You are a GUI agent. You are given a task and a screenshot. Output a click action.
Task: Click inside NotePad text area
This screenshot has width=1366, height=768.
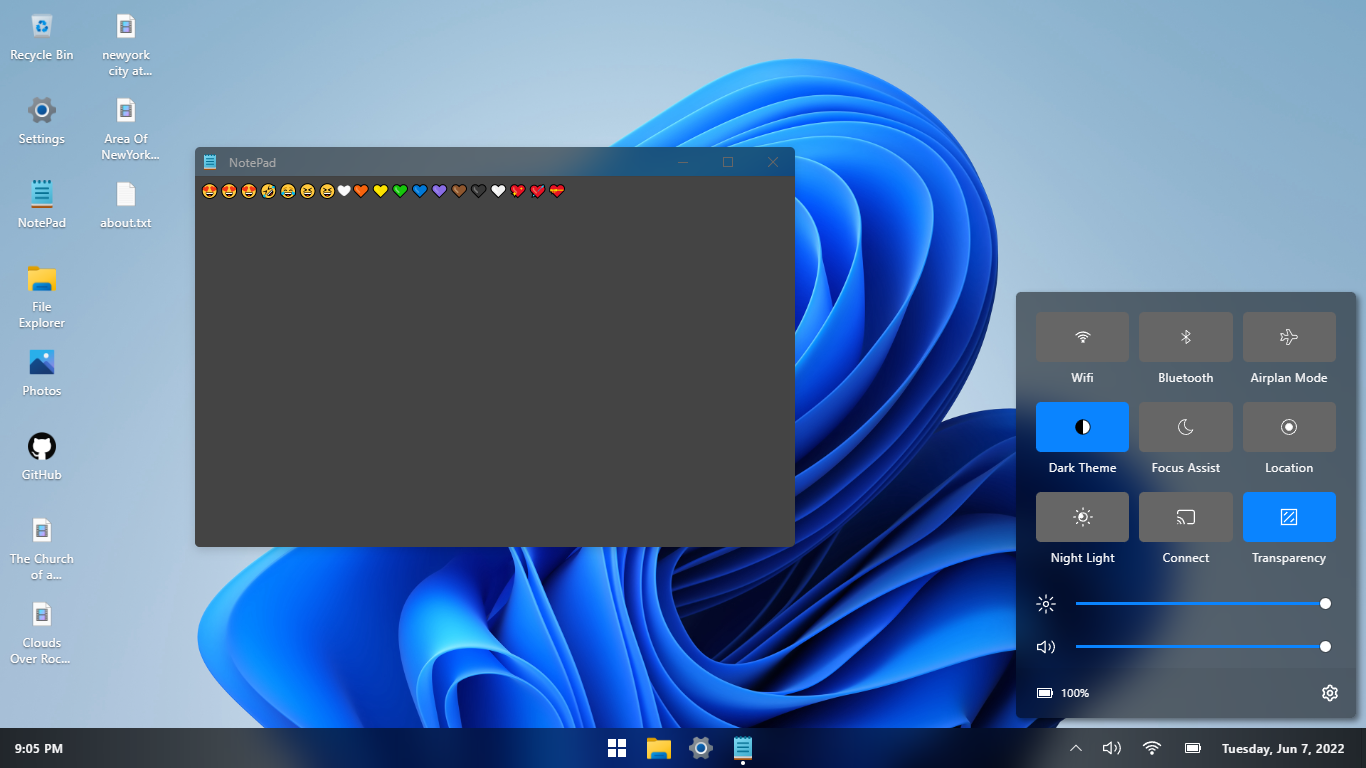pyautogui.click(x=494, y=370)
